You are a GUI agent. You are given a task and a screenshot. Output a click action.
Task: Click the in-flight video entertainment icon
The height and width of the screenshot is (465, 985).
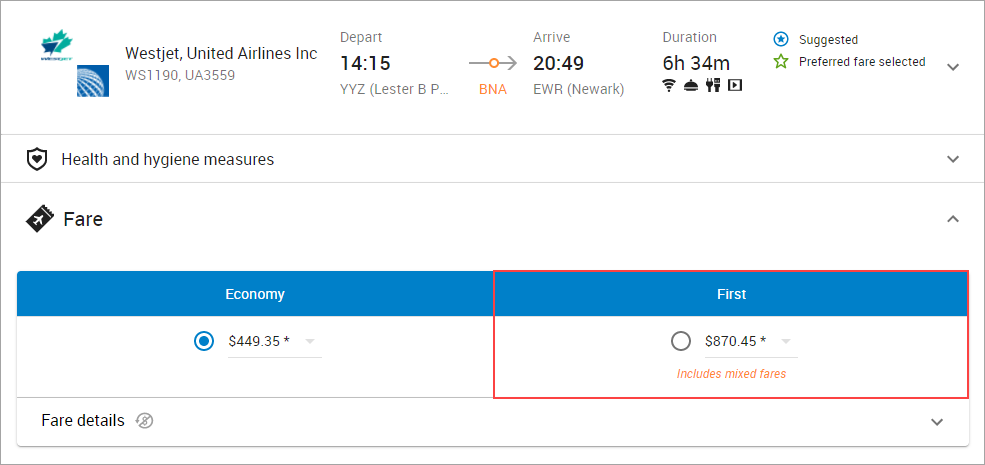(x=735, y=85)
